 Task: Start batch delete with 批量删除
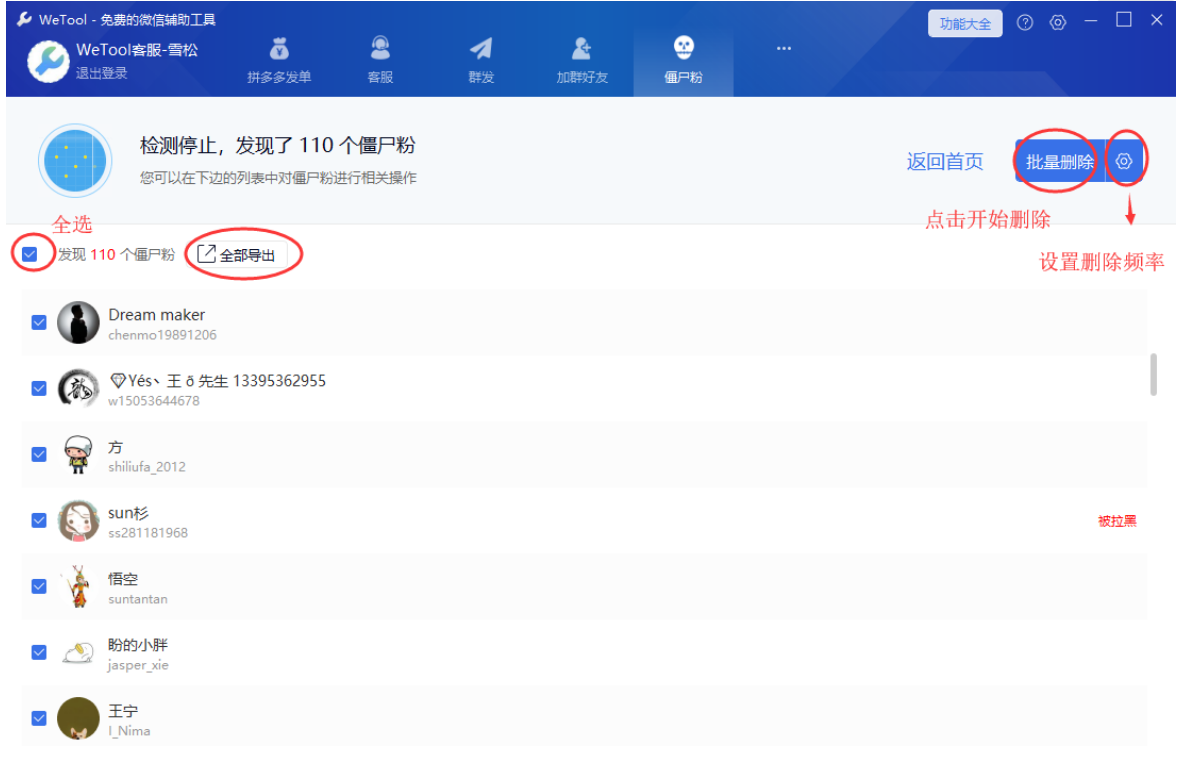coord(1060,161)
